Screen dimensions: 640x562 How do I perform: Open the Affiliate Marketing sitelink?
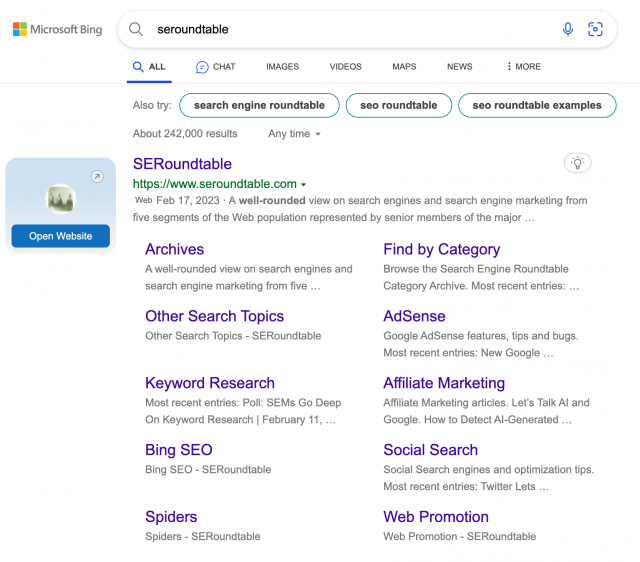click(444, 383)
